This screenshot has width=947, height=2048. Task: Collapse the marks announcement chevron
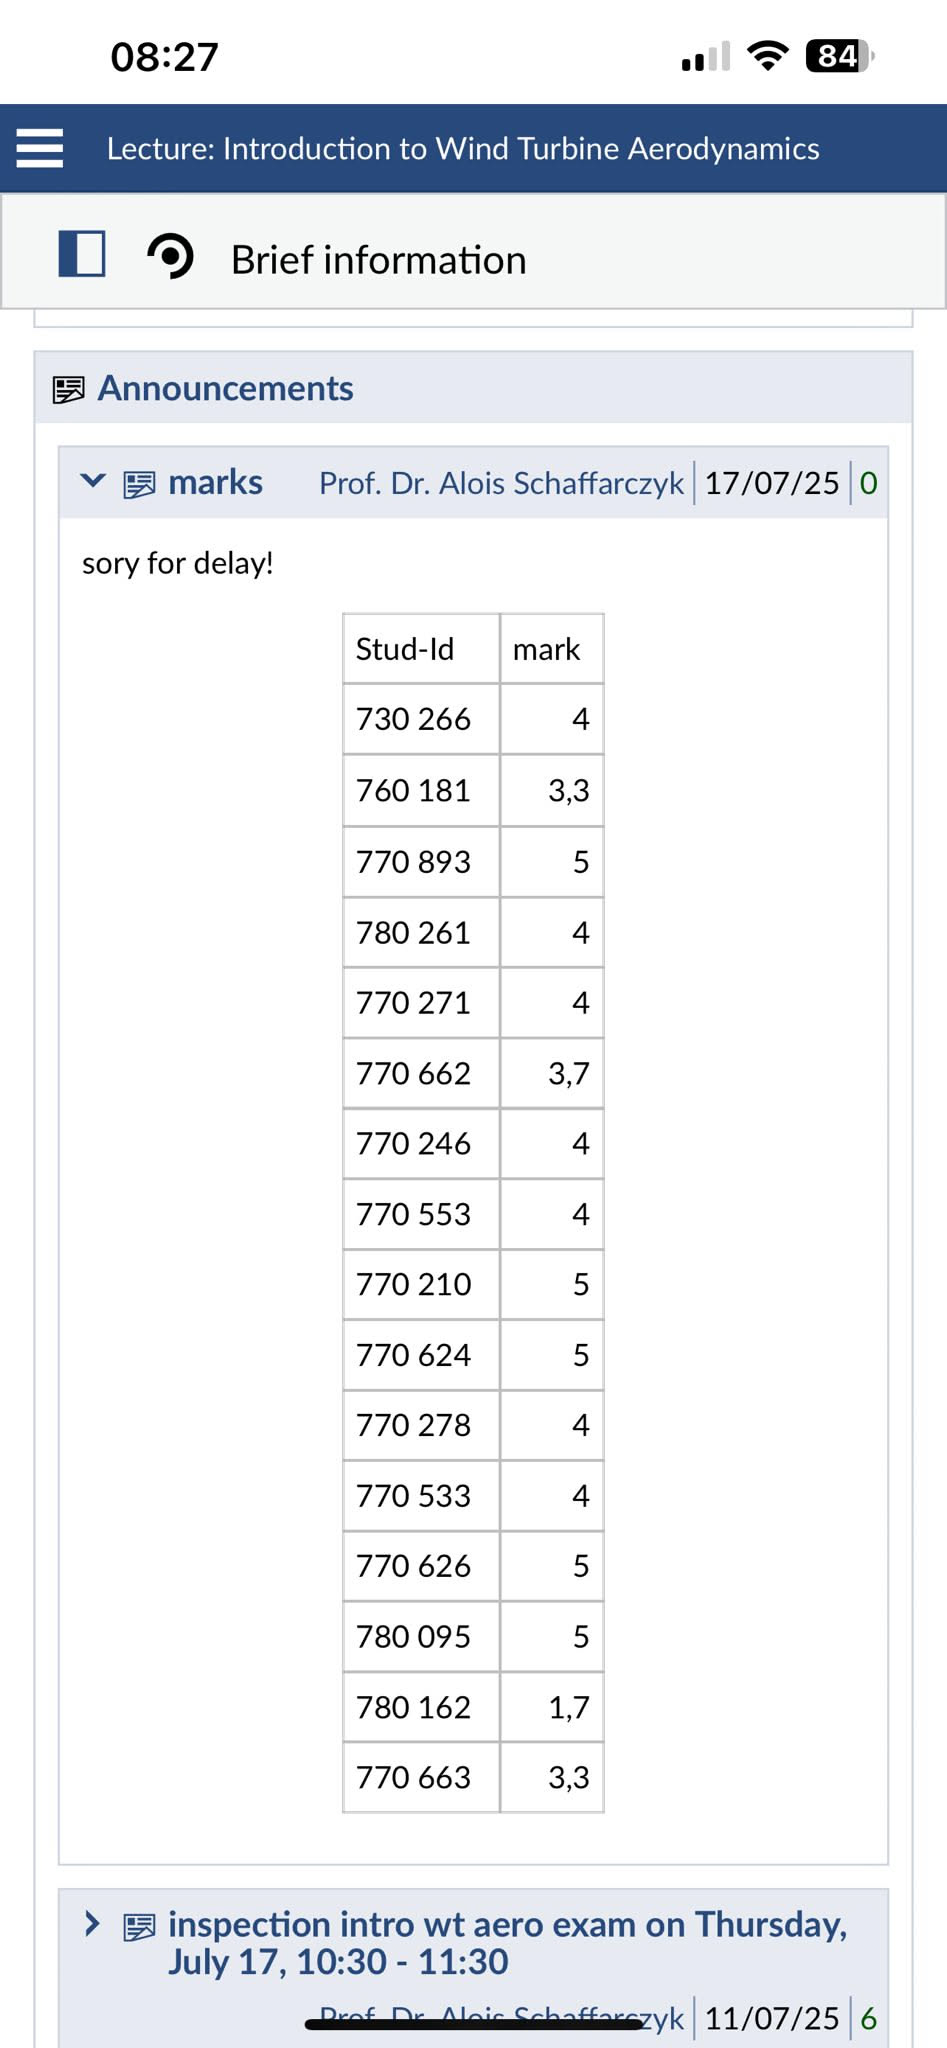[x=93, y=481]
